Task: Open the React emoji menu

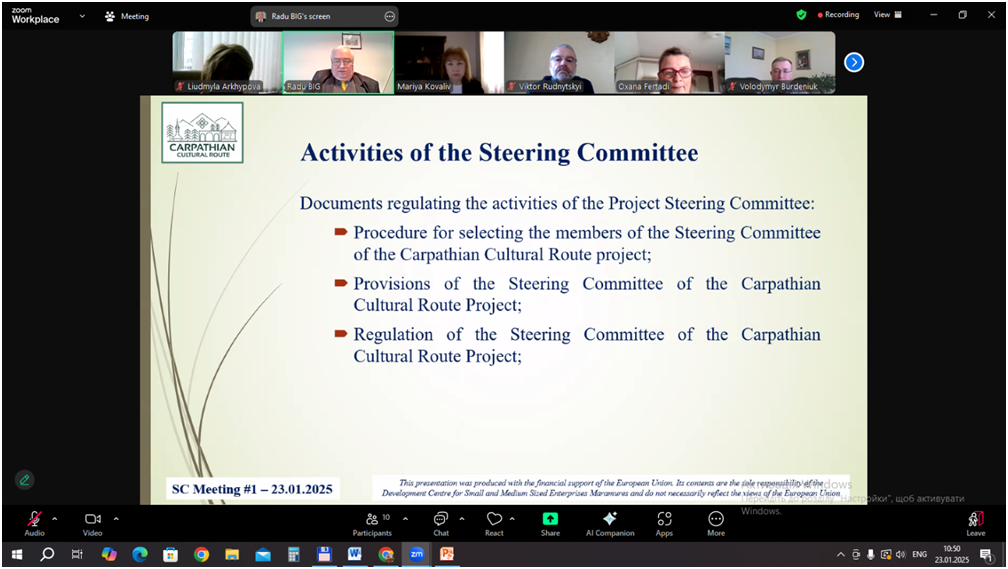Action: pyautogui.click(x=494, y=522)
